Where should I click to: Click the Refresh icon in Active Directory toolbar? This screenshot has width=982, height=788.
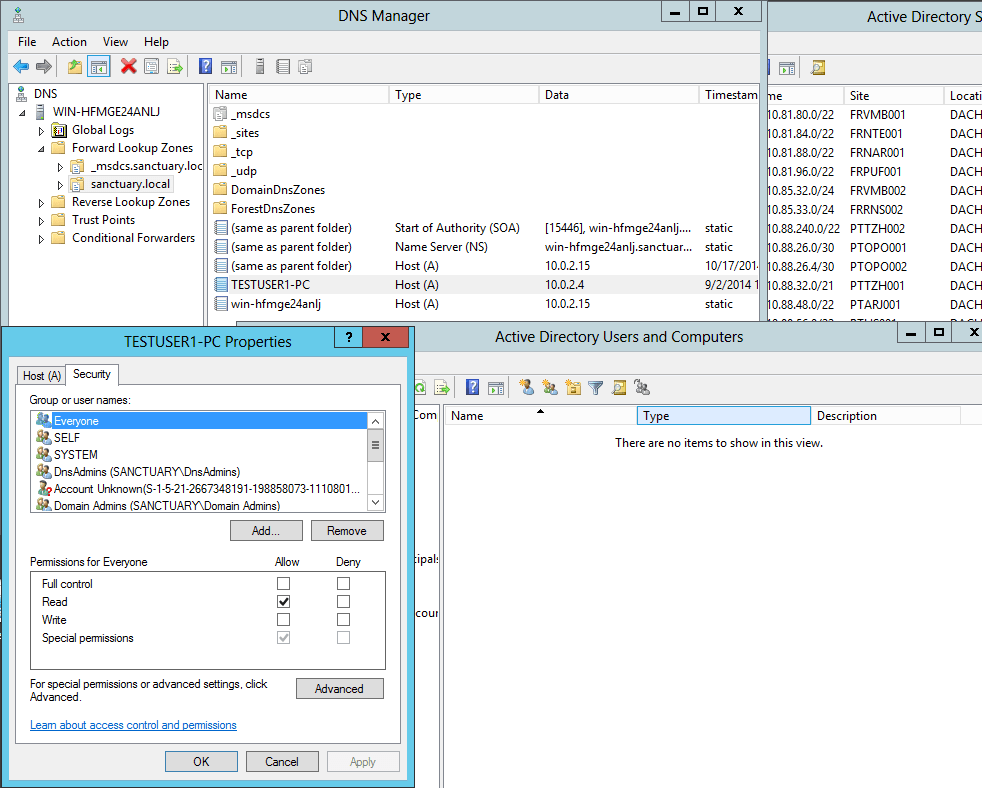point(422,387)
